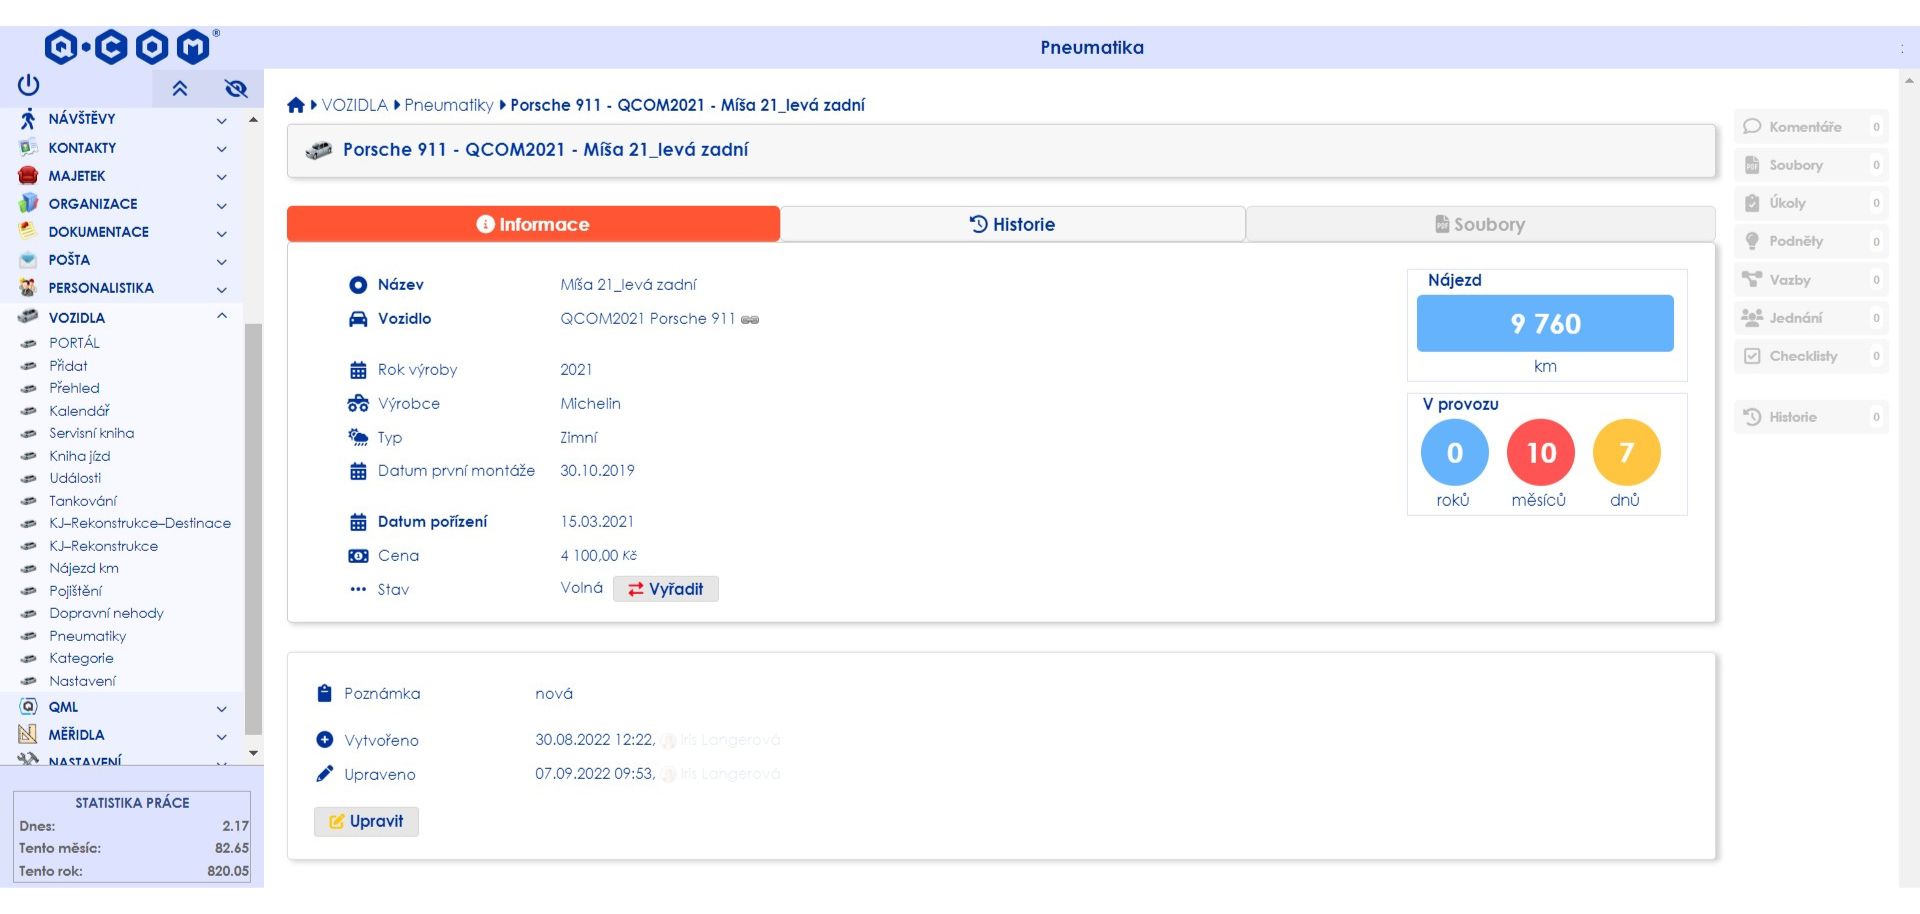Open the Úkoly side panel

(x=1810, y=203)
